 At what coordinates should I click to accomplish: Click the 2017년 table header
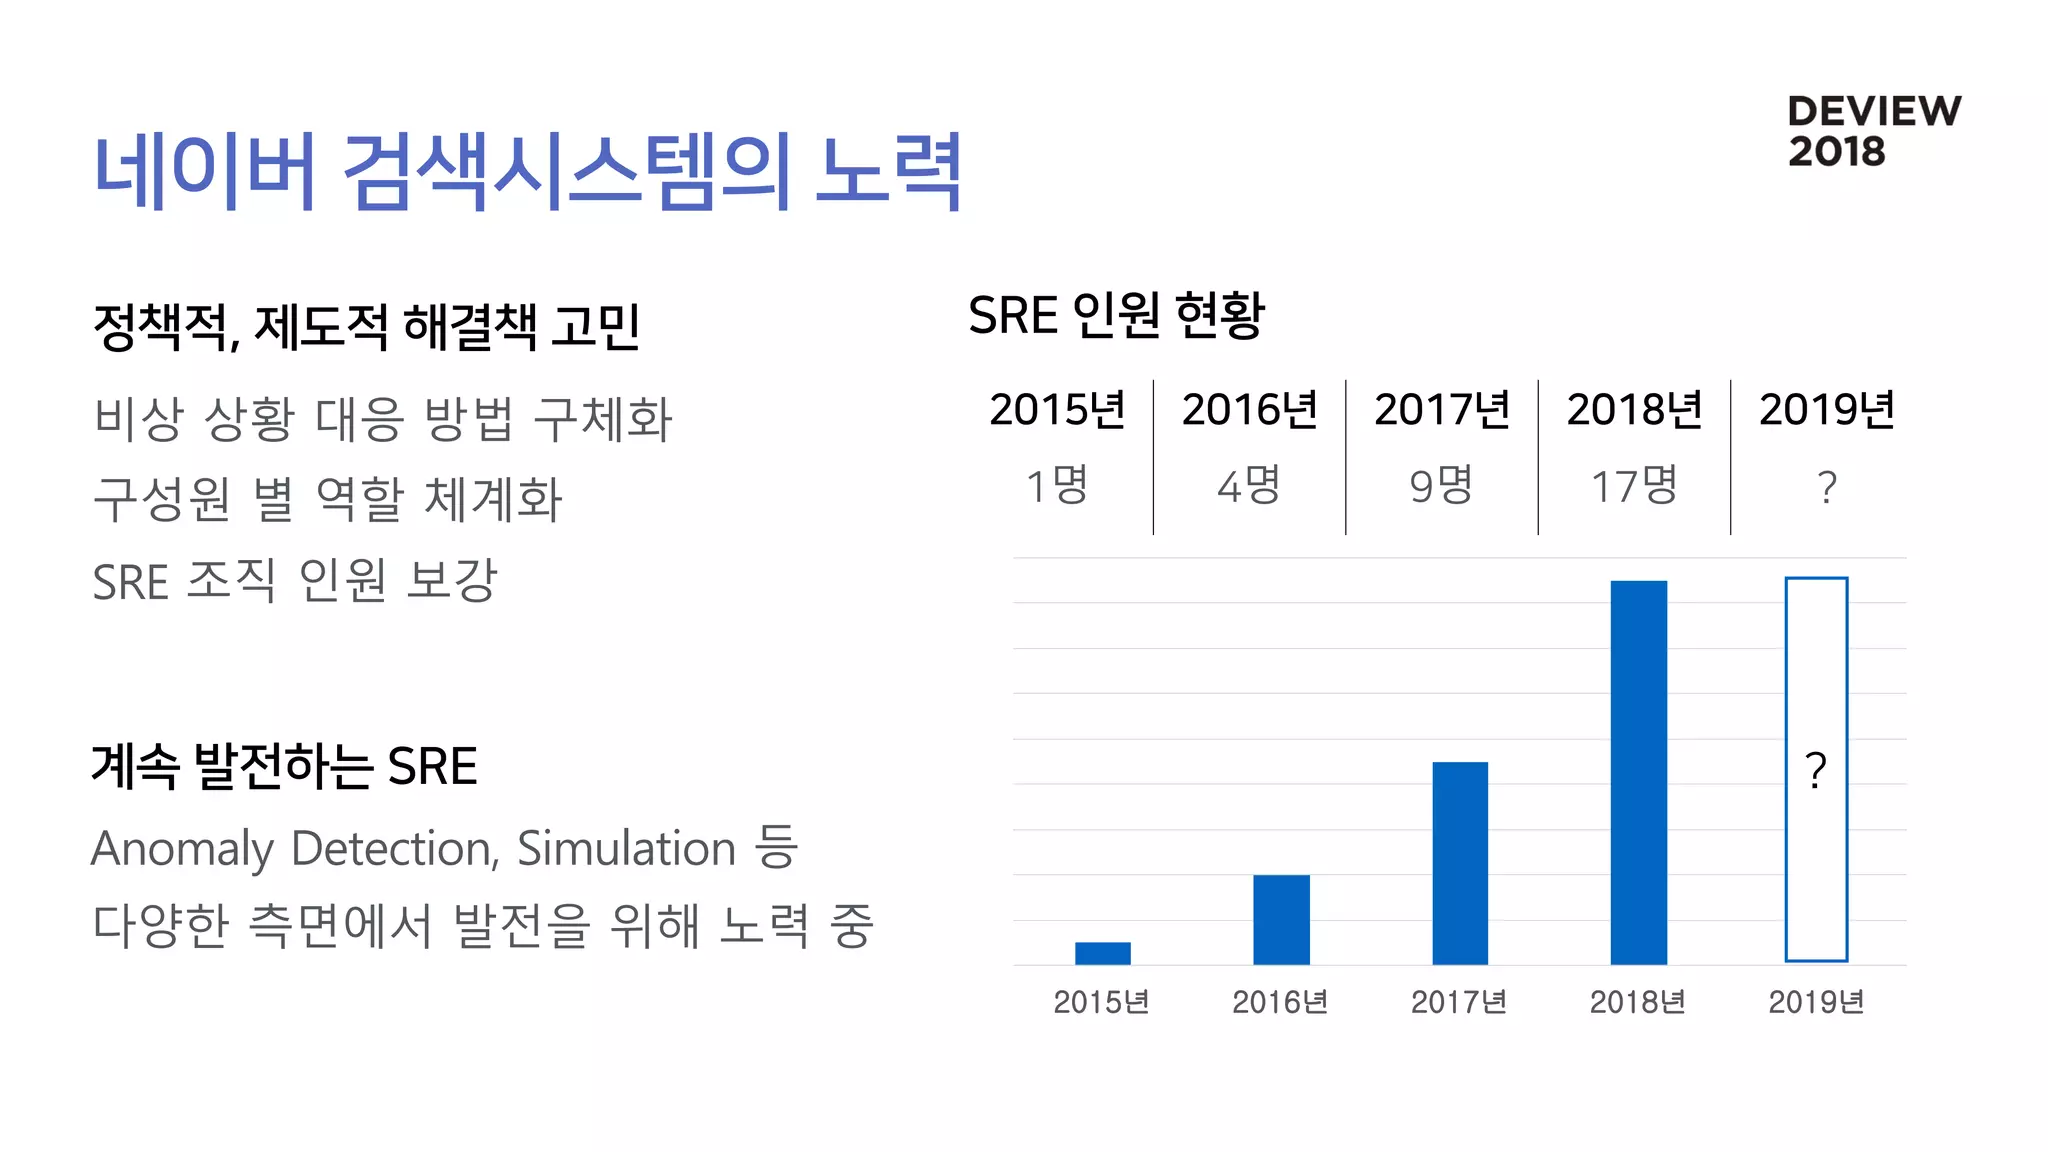1442,409
